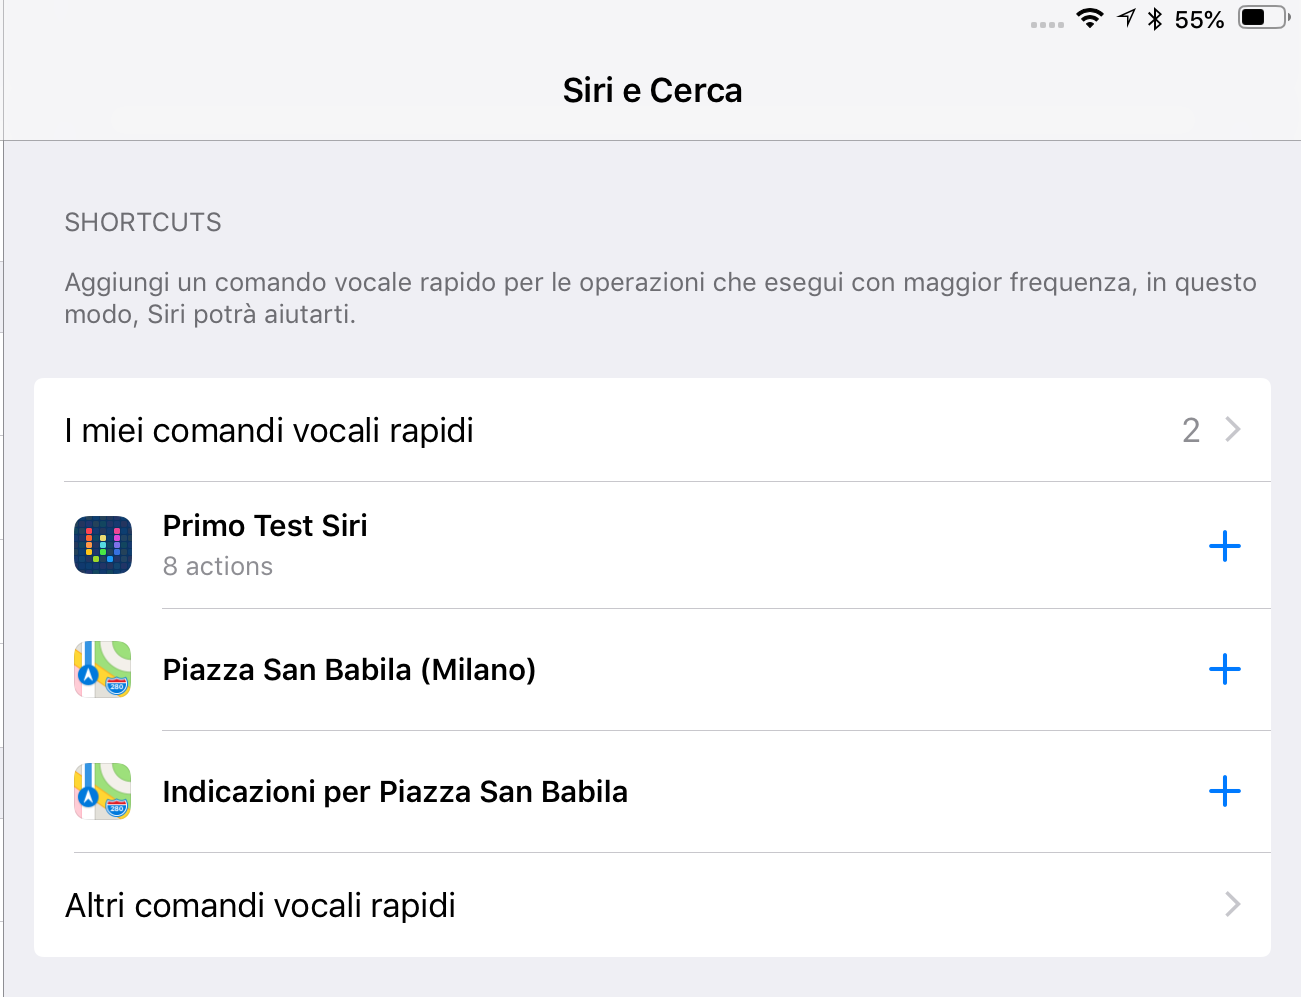
Task: Tap the 8 actions subtitle
Action: pyautogui.click(x=218, y=567)
